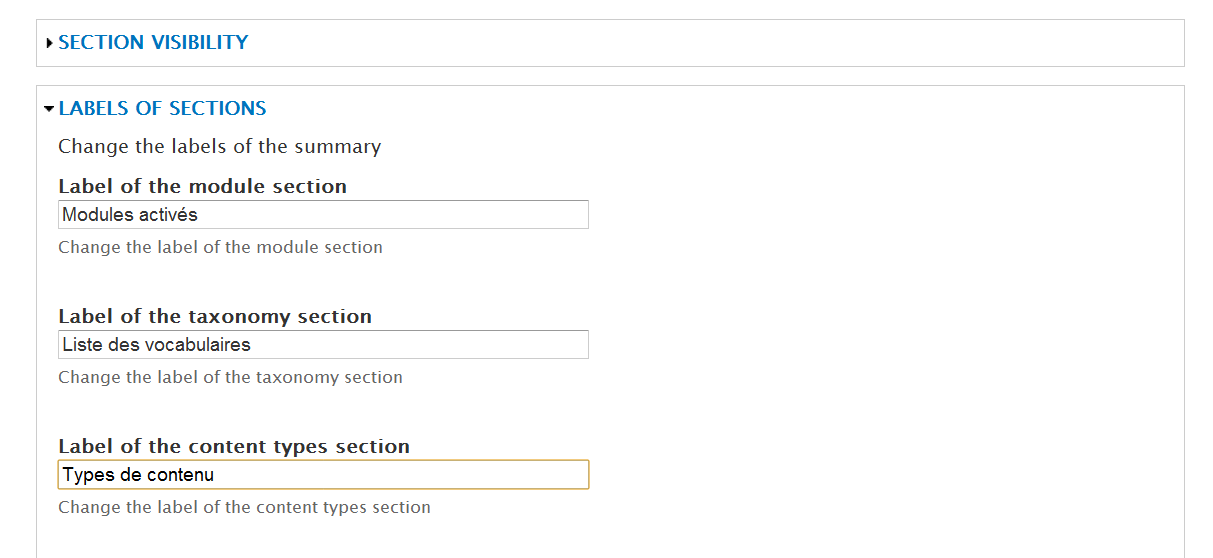Image resolution: width=1213 pixels, height=558 pixels.
Task: Click the taxonomy section help description text
Action: point(230,377)
